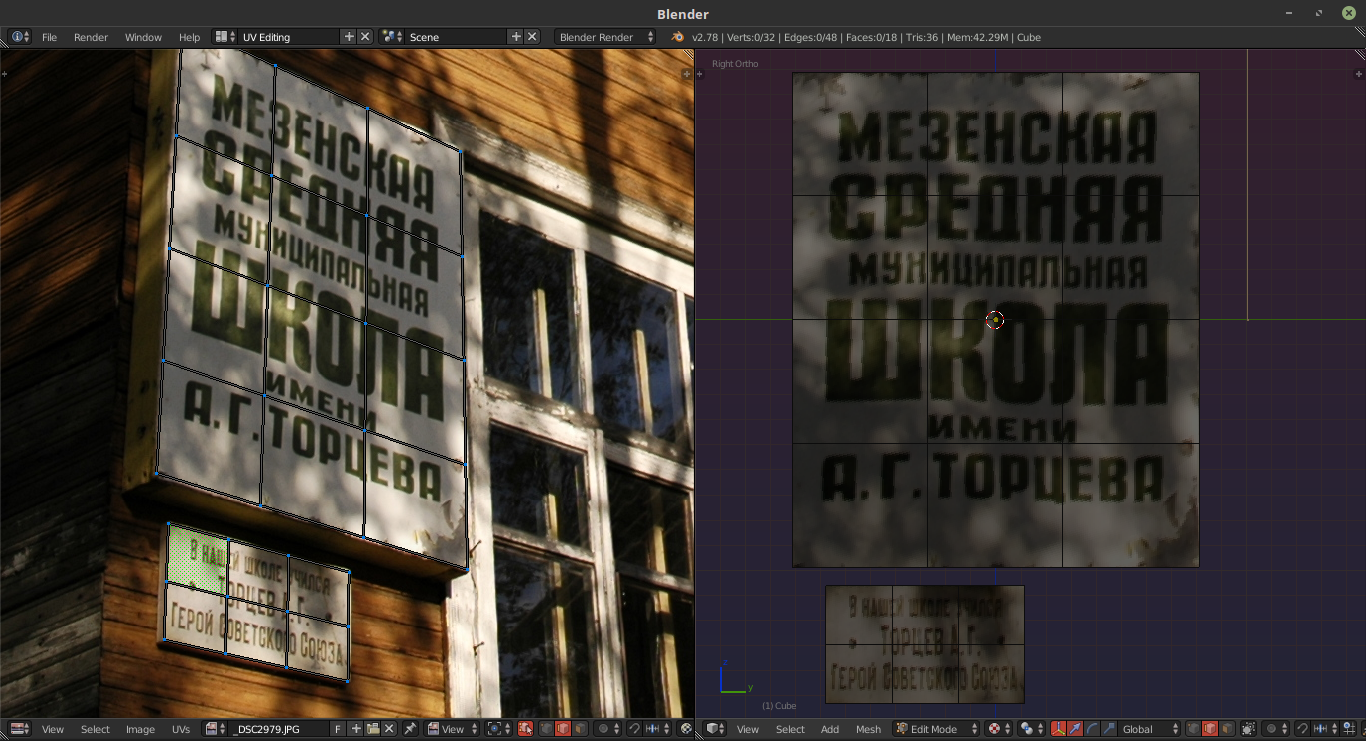
Task: Select UV edge selection mode
Action: point(564,729)
